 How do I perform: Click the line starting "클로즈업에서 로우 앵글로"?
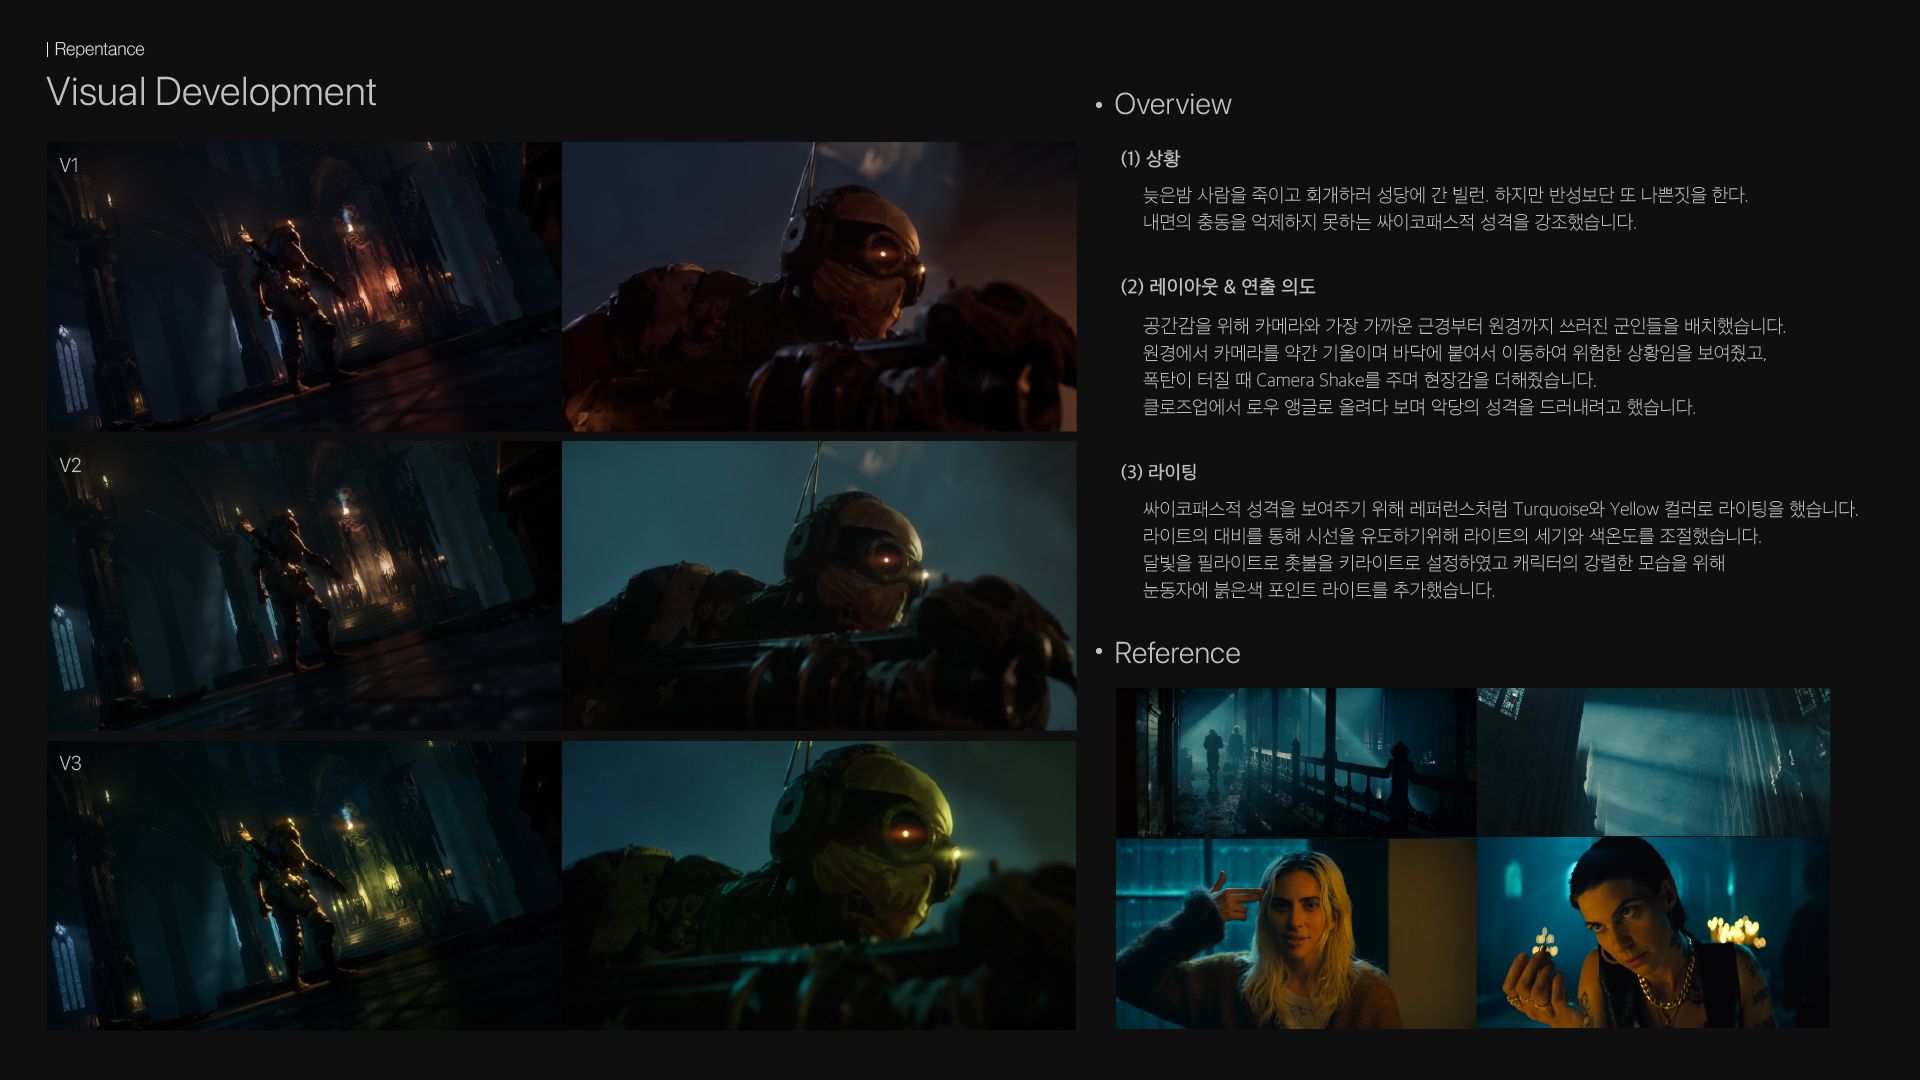pyautogui.click(x=1419, y=407)
